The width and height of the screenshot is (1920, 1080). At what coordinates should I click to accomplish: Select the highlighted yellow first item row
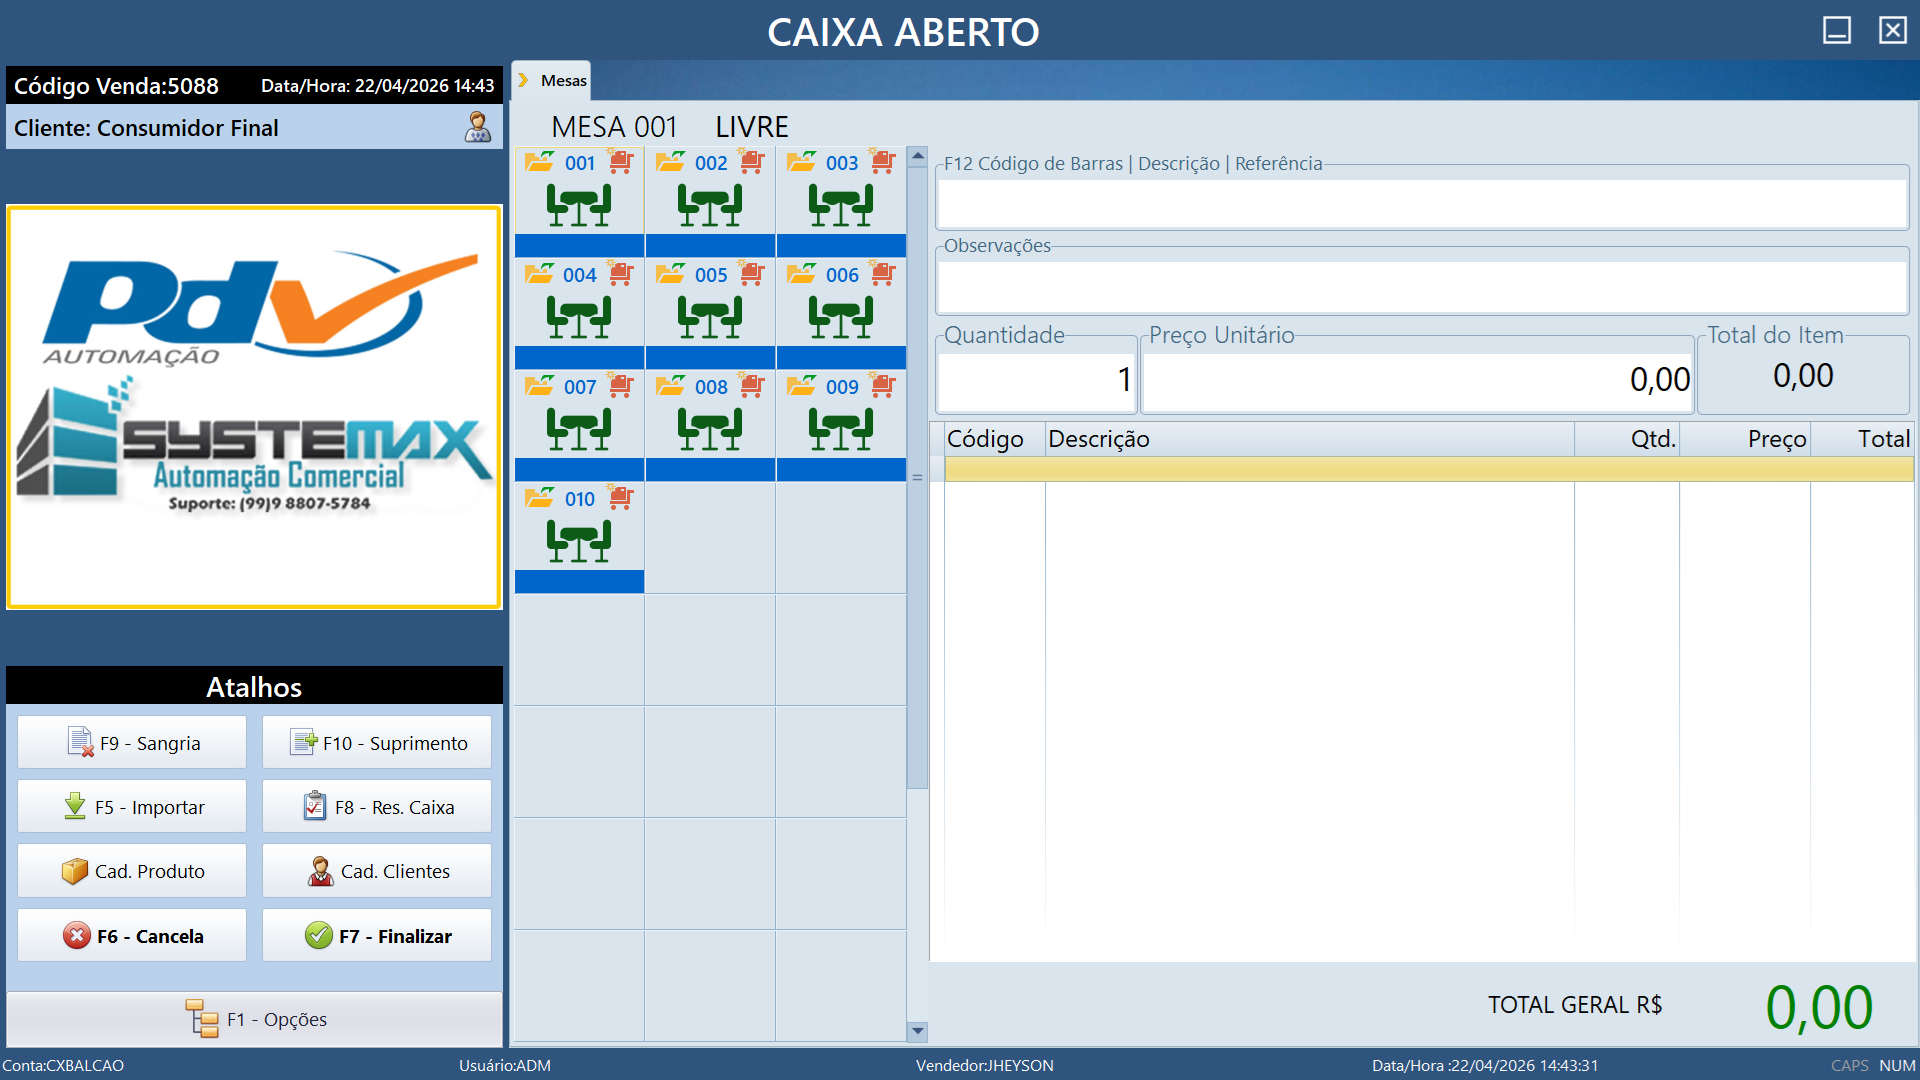(1429, 470)
